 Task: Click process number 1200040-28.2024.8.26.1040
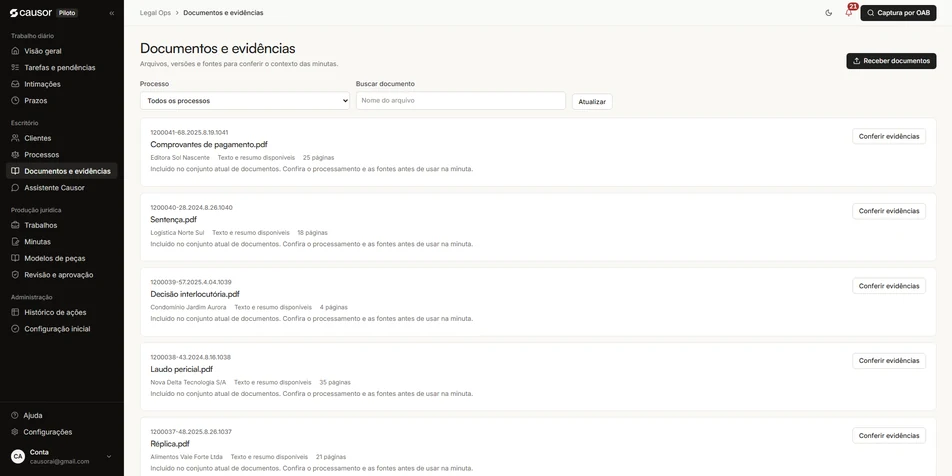pyautogui.click(x=191, y=208)
